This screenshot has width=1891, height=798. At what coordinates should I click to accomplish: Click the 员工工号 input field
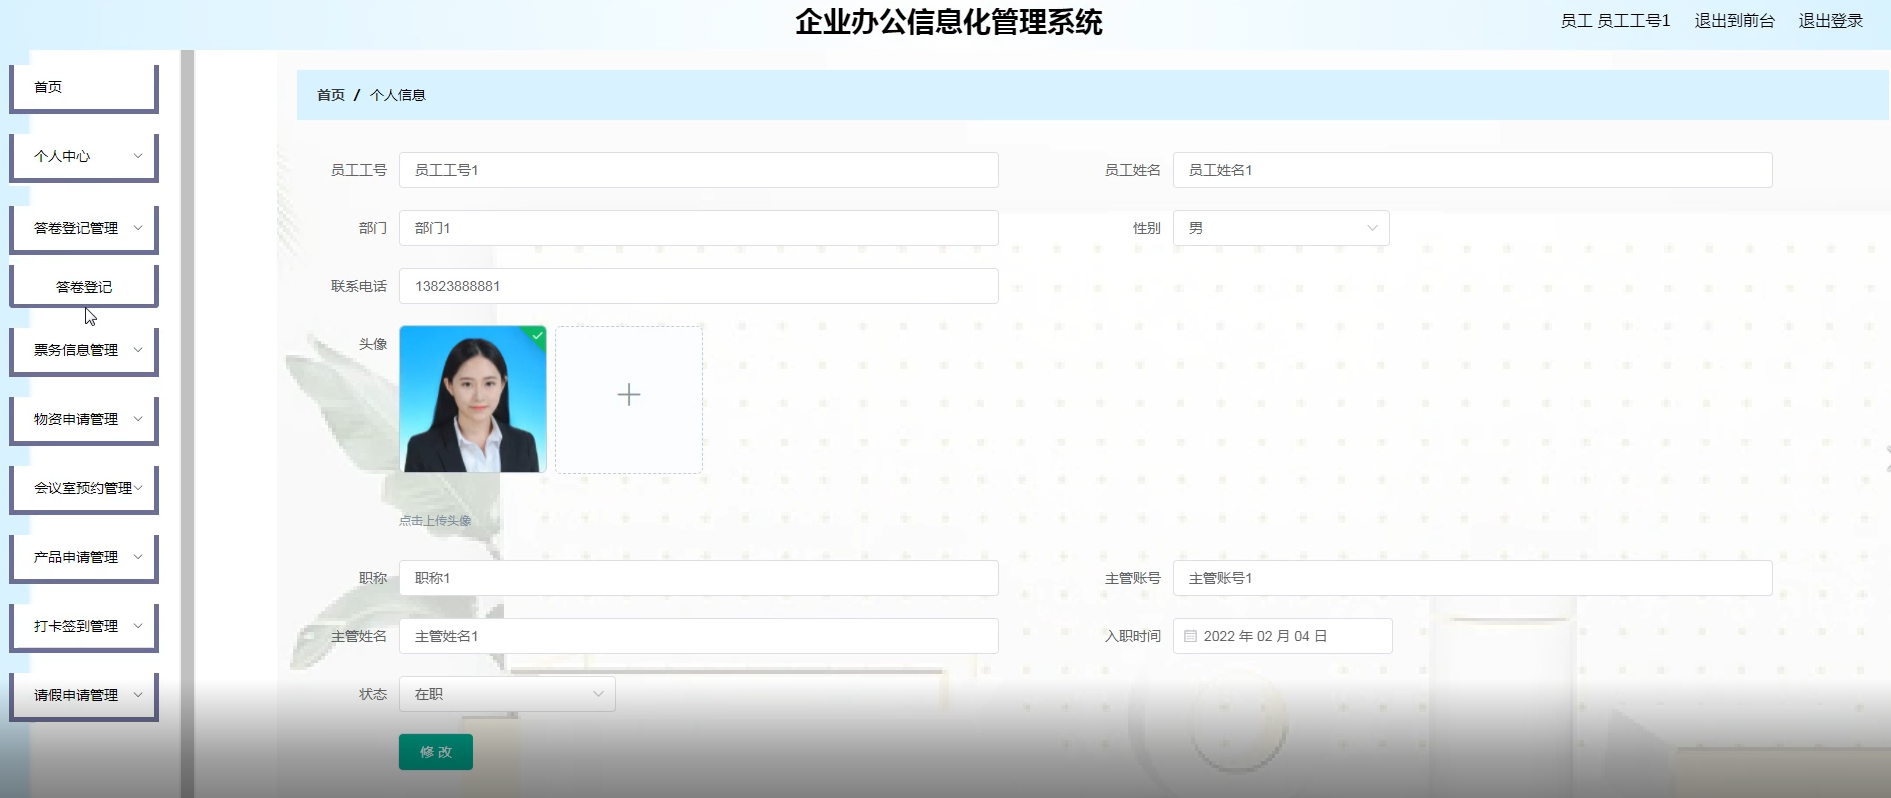699,170
